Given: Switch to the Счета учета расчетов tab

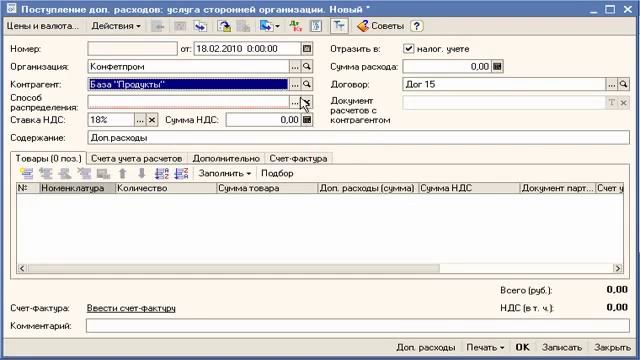Looking at the screenshot, I should coord(136,158).
